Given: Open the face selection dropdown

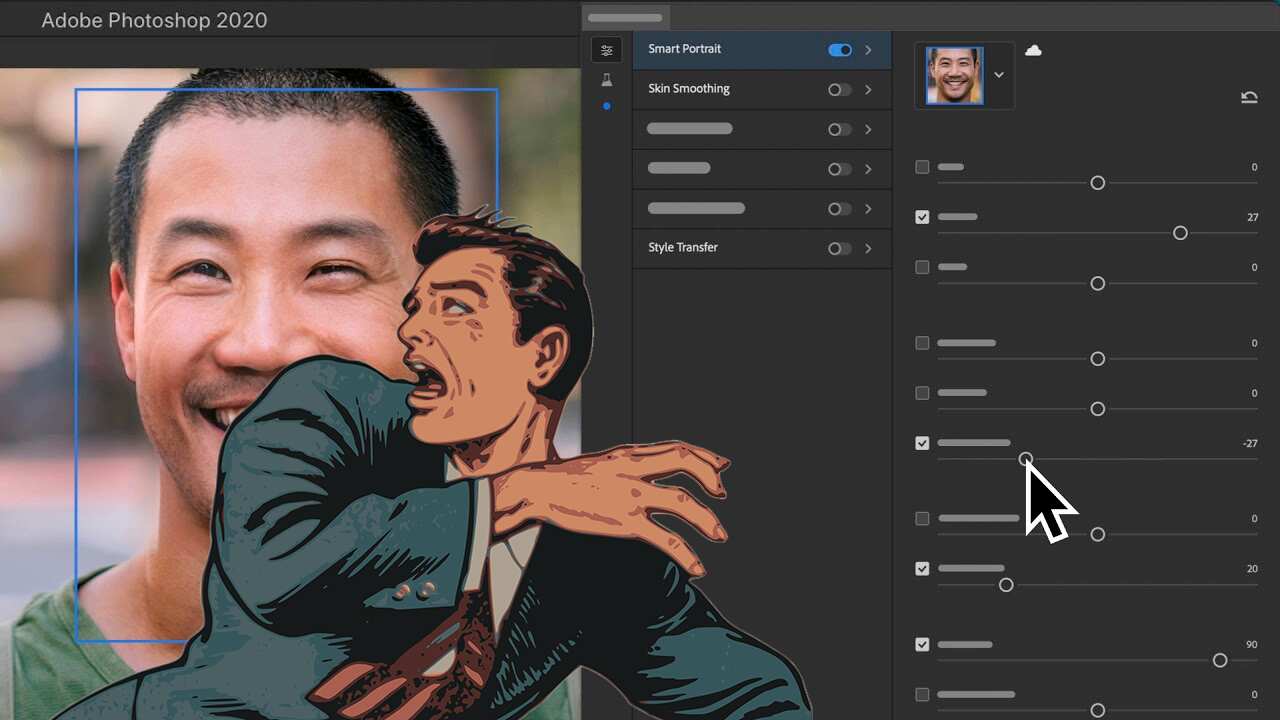Looking at the screenshot, I should click(998, 74).
